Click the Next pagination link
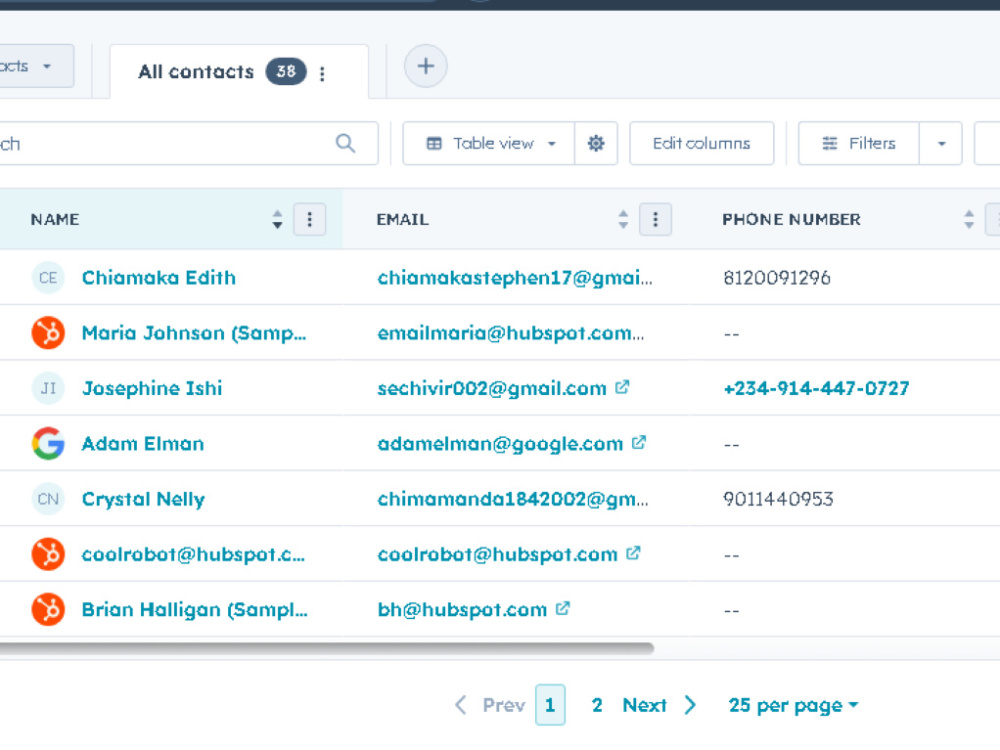The image size is (1000, 750). point(644,705)
